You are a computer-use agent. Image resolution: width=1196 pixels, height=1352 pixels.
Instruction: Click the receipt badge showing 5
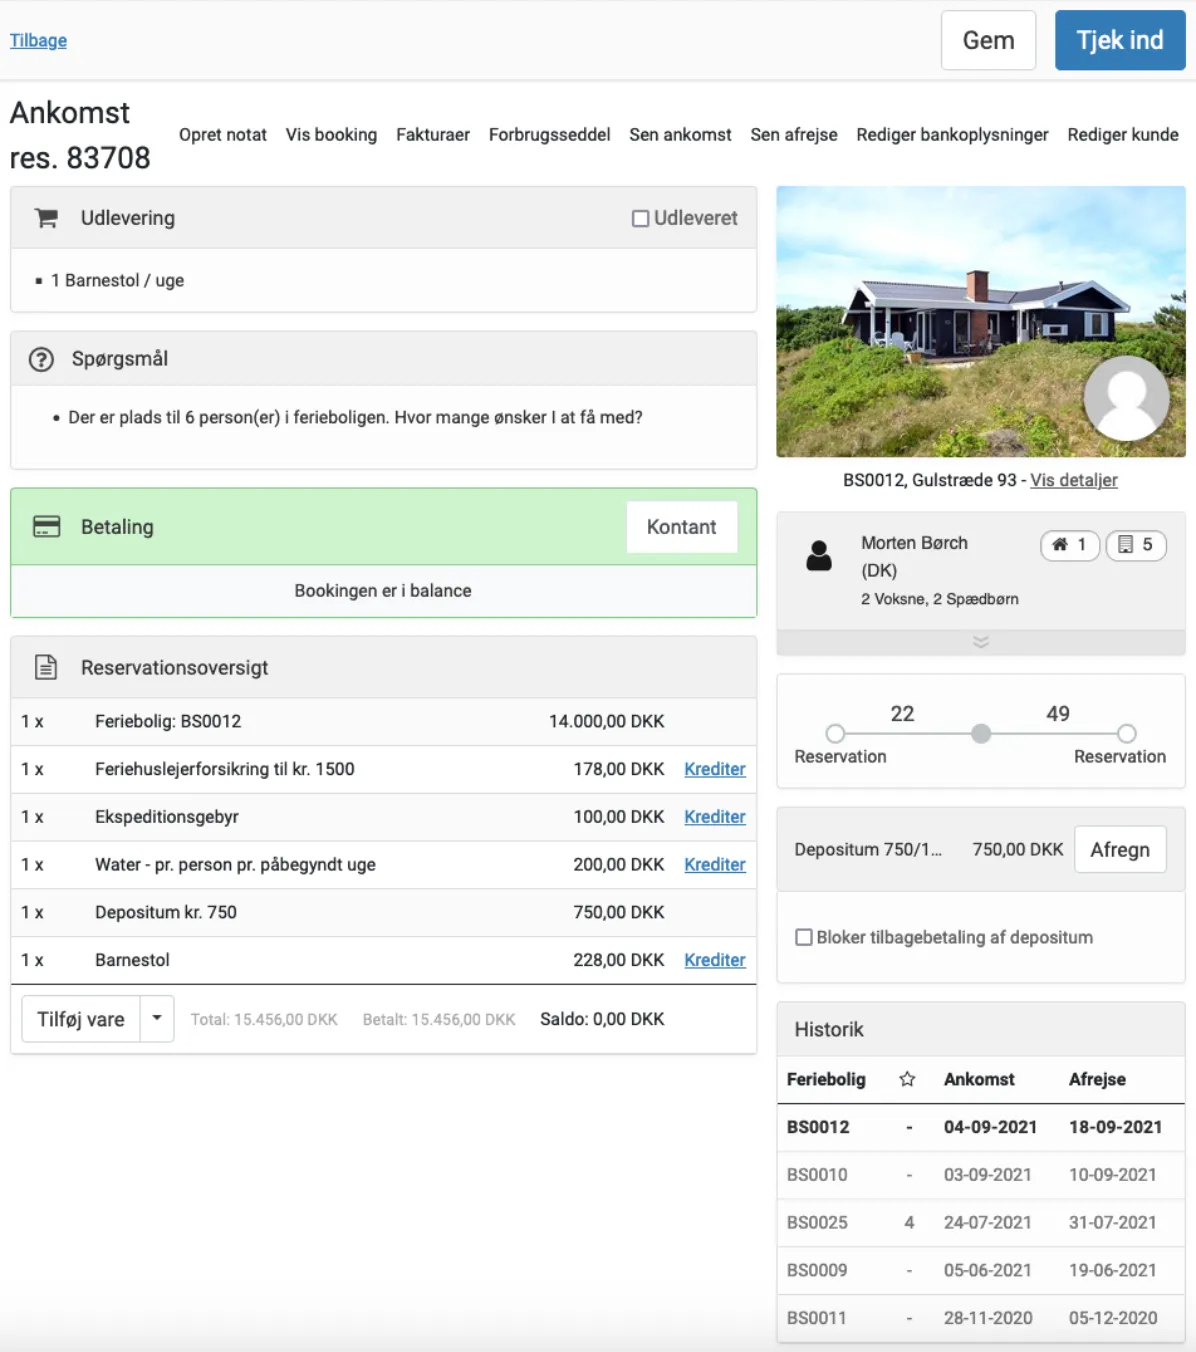tap(1135, 545)
